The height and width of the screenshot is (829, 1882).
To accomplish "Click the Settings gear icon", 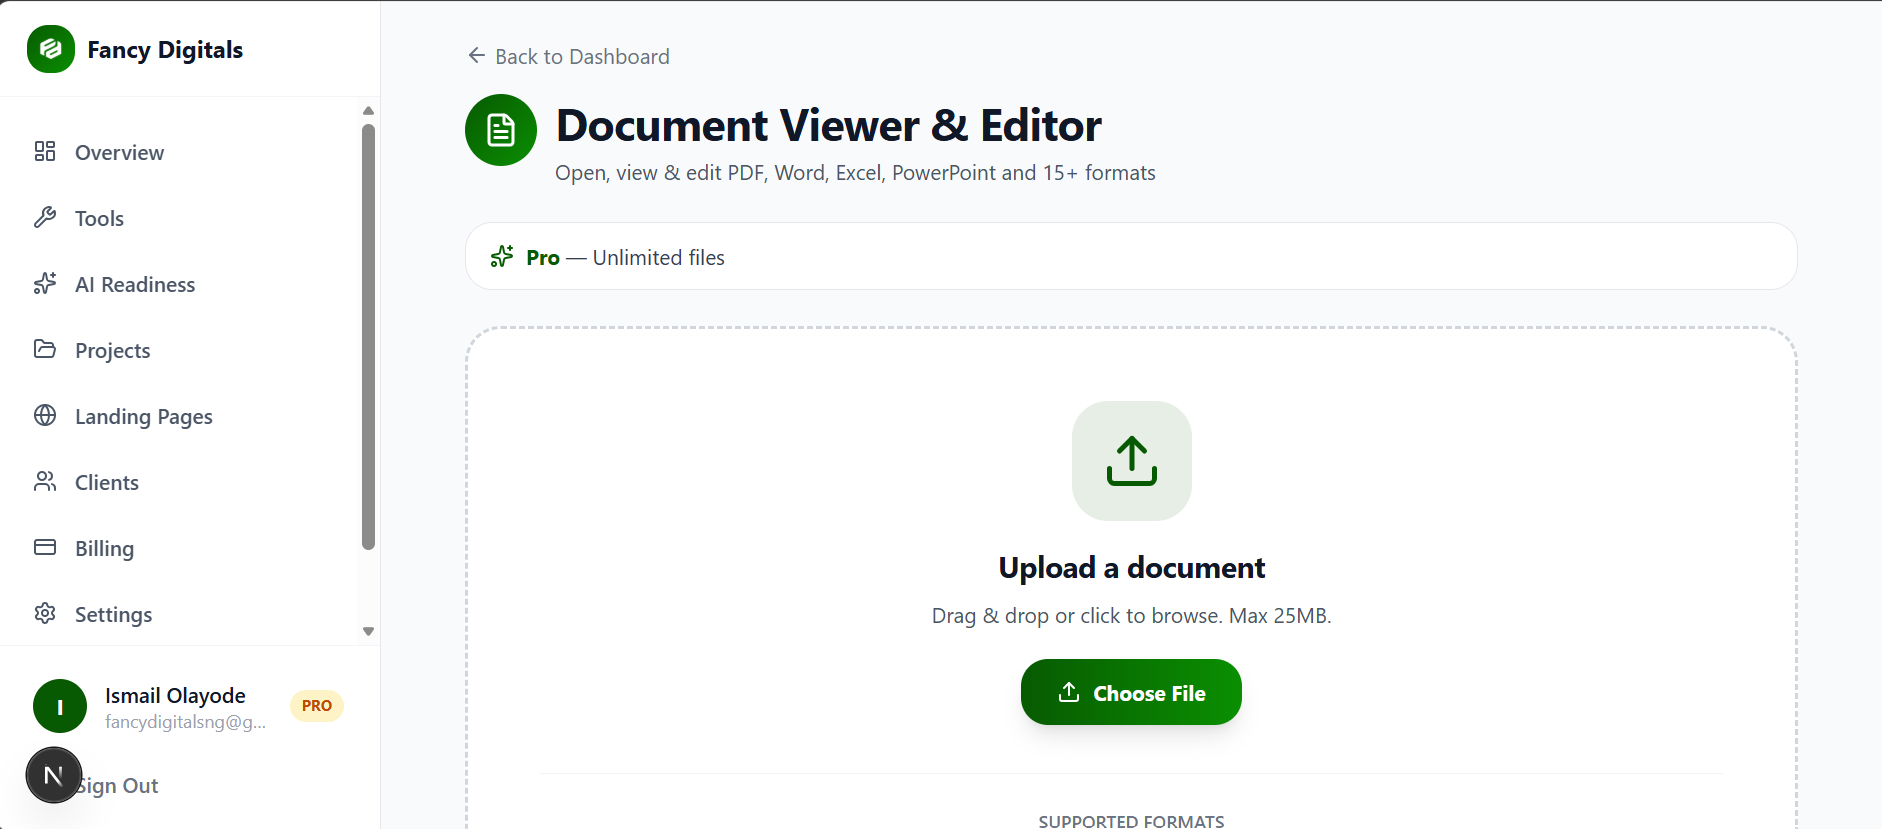I will pyautogui.click(x=45, y=613).
